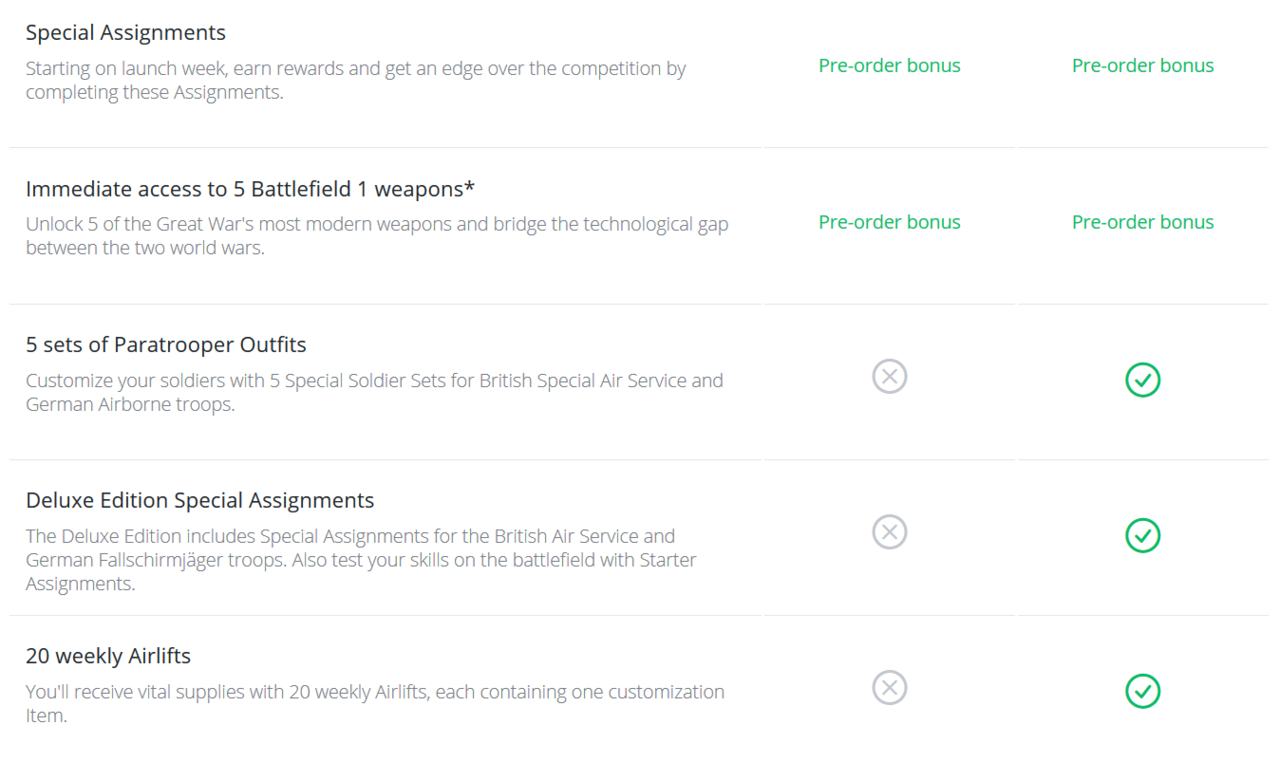This screenshot has height=762, width=1280.
Task: Click gray X icon for 20 weekly Airlifts
Action: 889,688
